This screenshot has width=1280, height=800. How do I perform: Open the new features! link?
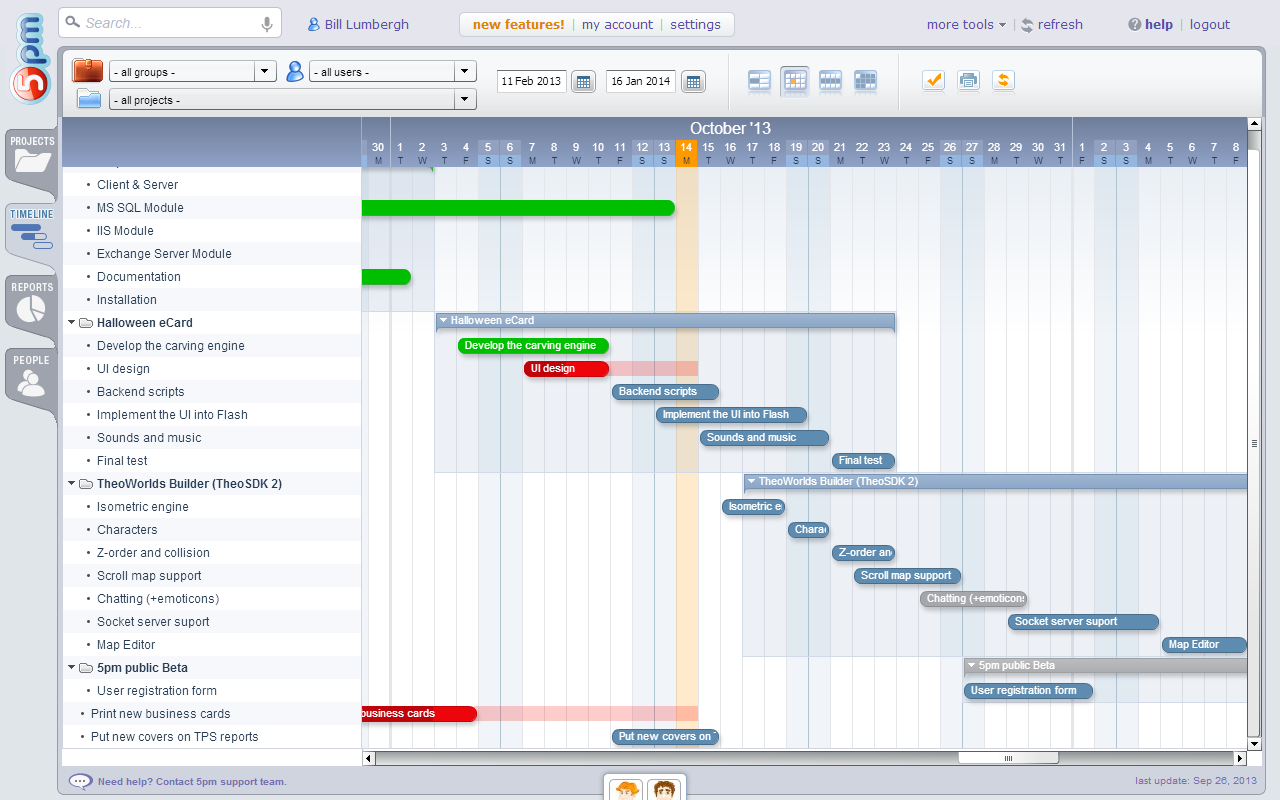pyautogui.click(x=518, y=24)
